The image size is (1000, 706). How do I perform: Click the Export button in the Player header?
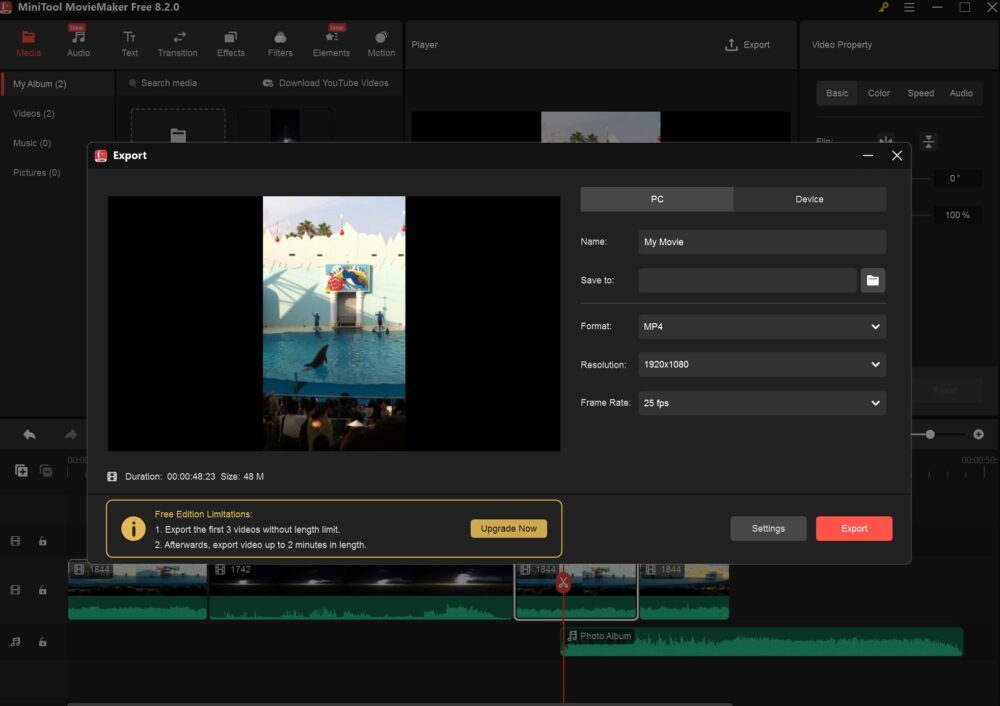[x=747, y=45]
